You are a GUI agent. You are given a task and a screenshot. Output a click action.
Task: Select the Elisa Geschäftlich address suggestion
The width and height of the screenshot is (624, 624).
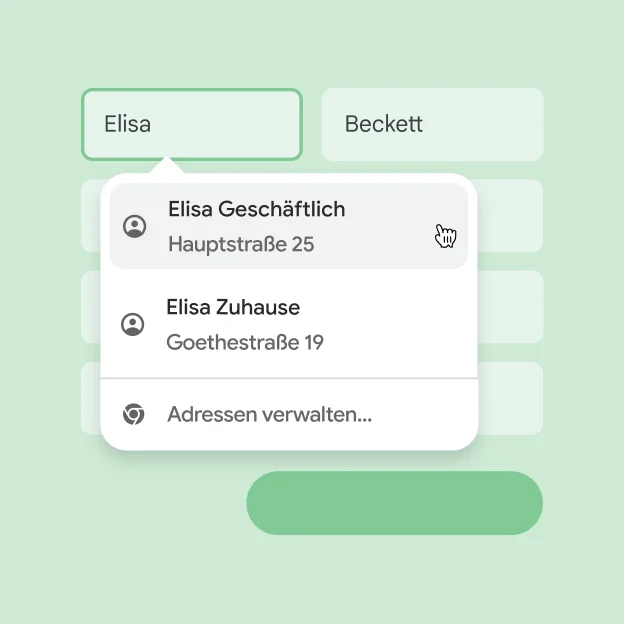[288, 226]
